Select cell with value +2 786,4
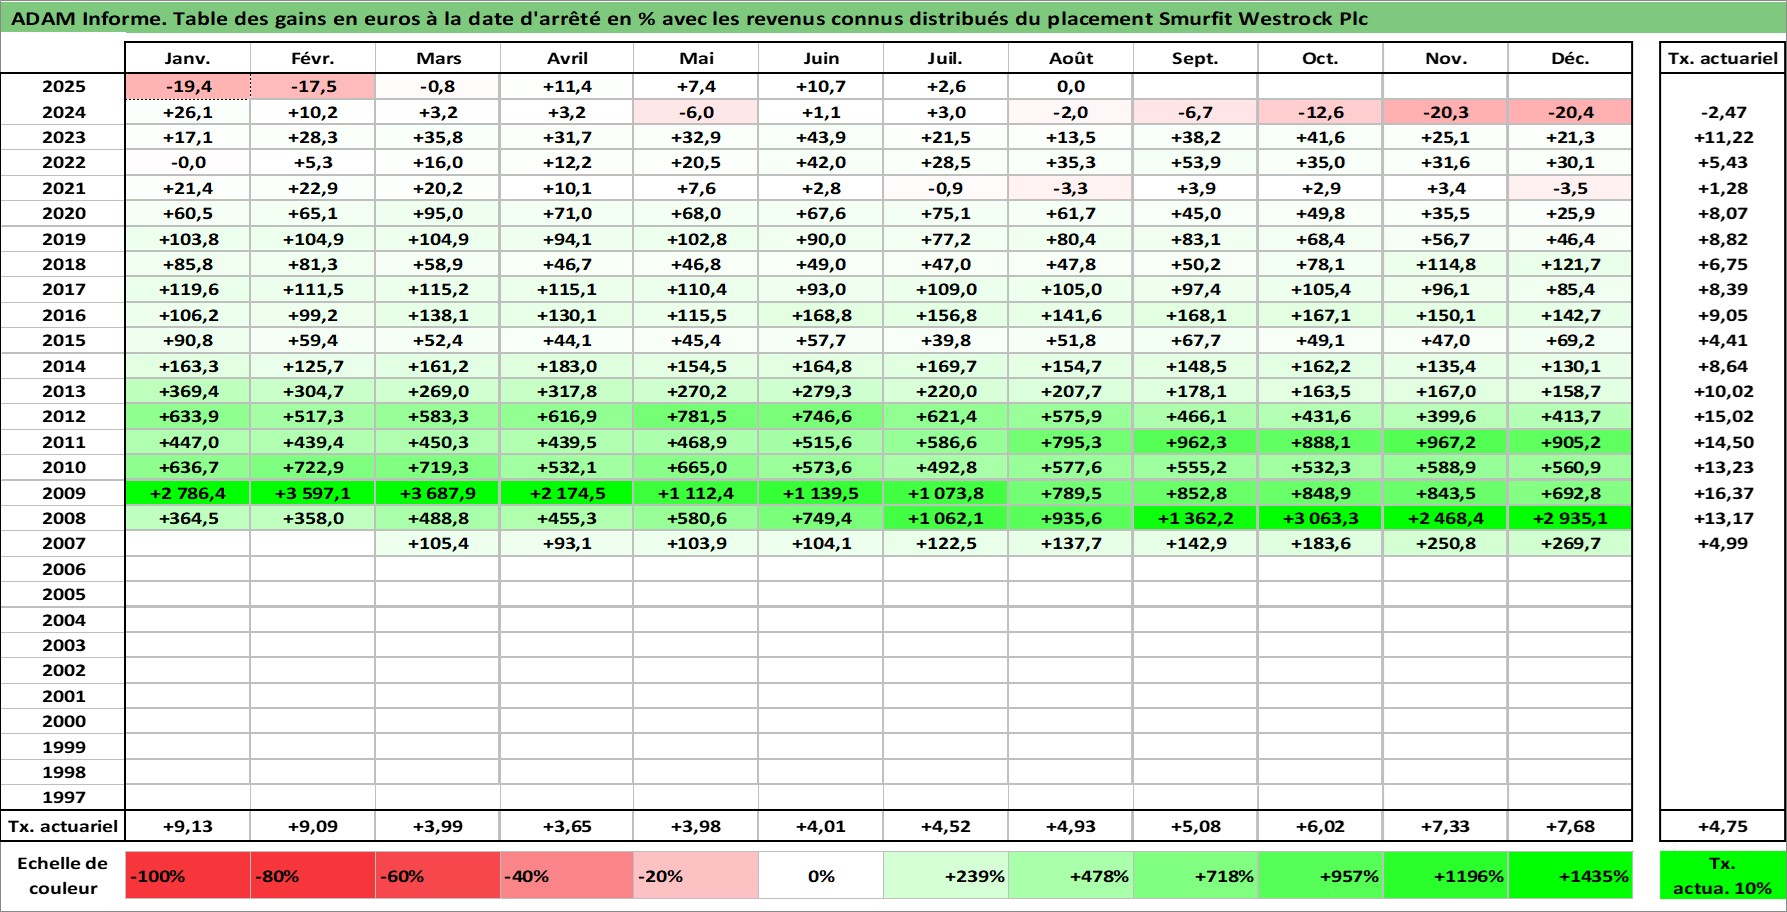Screen dimensions: 1787x912 187,493
